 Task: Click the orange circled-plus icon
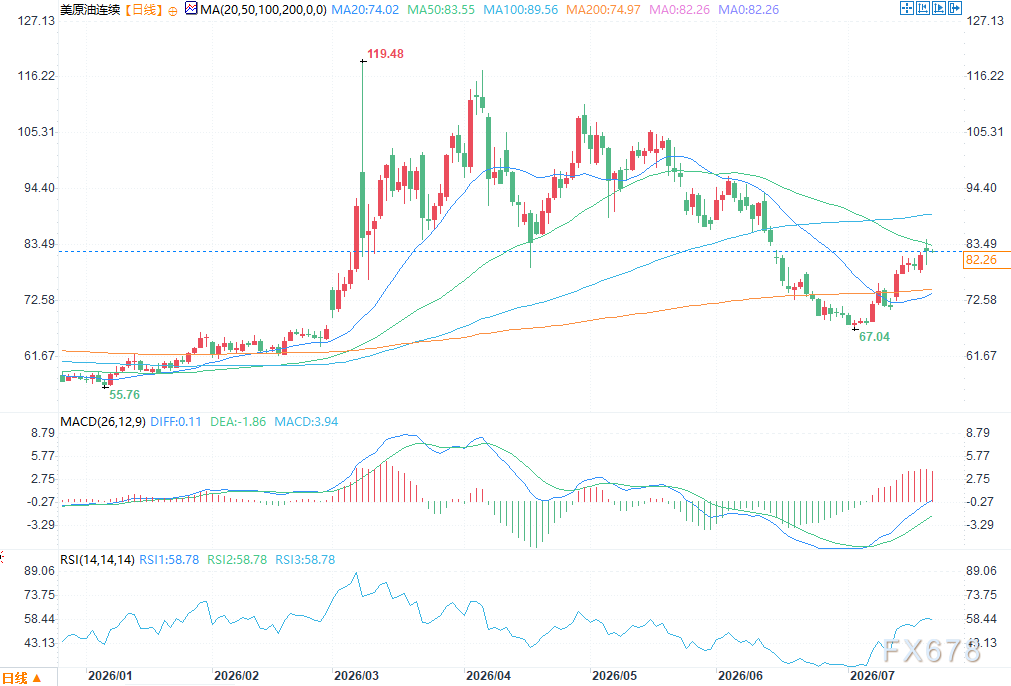click(173, 11)
